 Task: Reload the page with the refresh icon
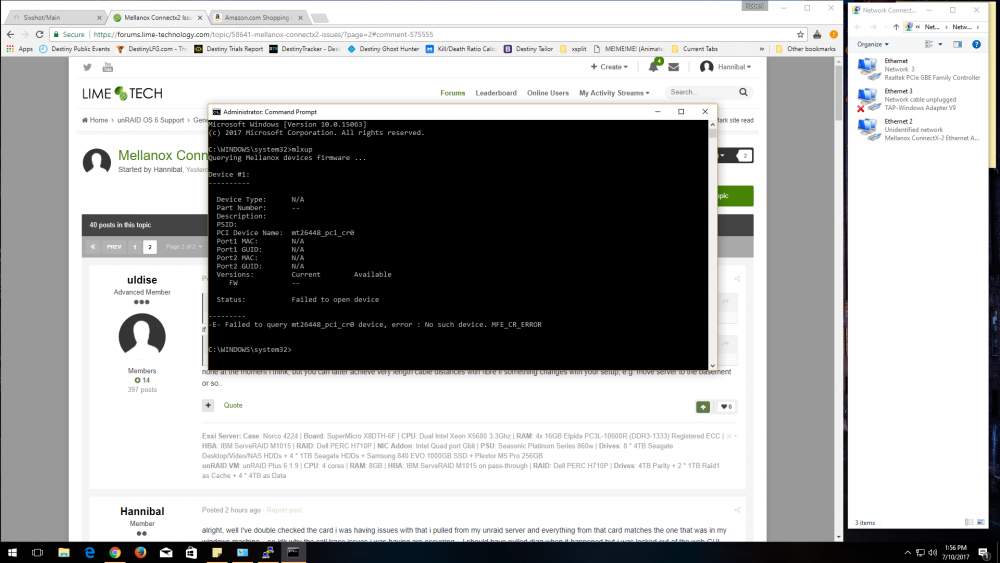pos(40,34)
